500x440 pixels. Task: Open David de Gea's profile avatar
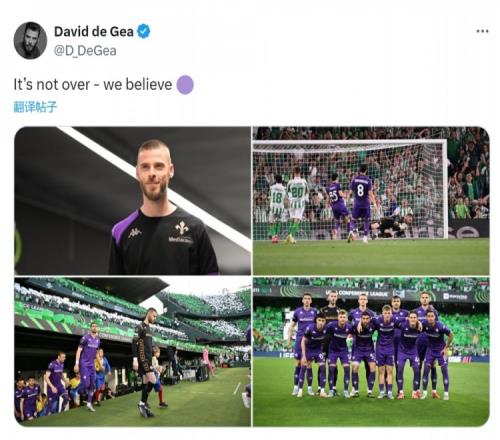coord(30,41)
